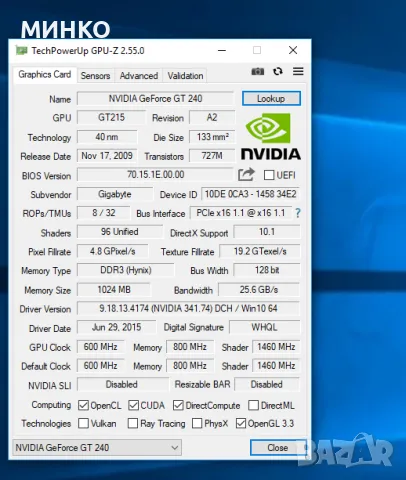Click the Bandwidth field 25.6 GB/s

[259, 289]
